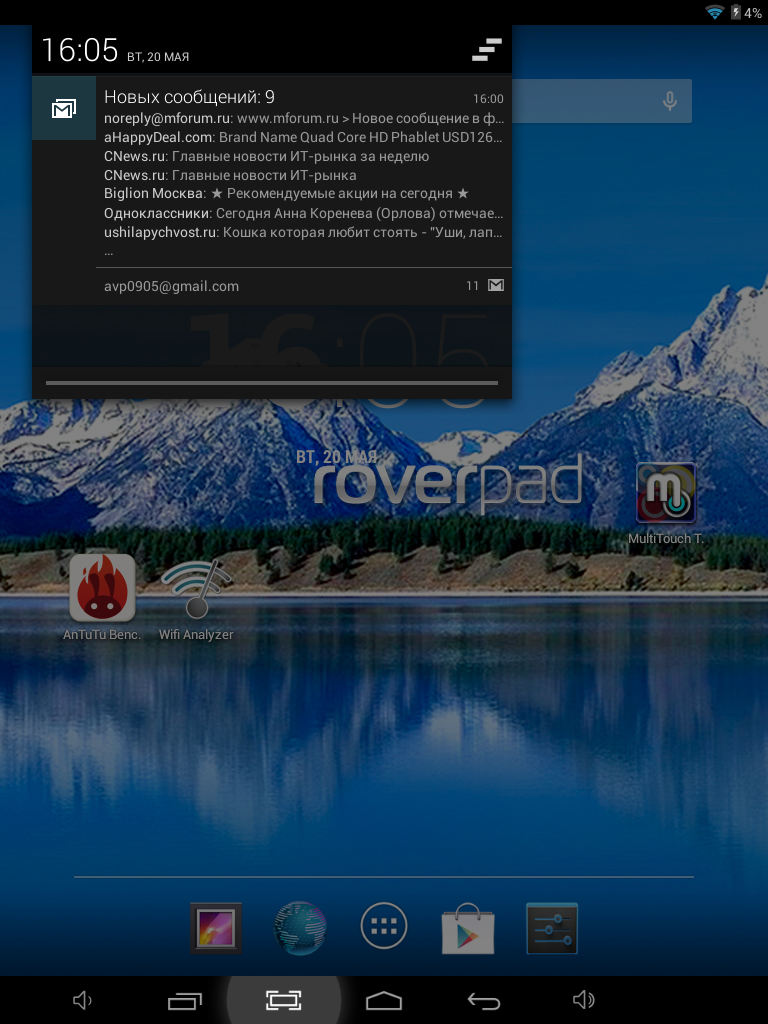
Task: Open the Settings sliders app
Action: (552, 928)
